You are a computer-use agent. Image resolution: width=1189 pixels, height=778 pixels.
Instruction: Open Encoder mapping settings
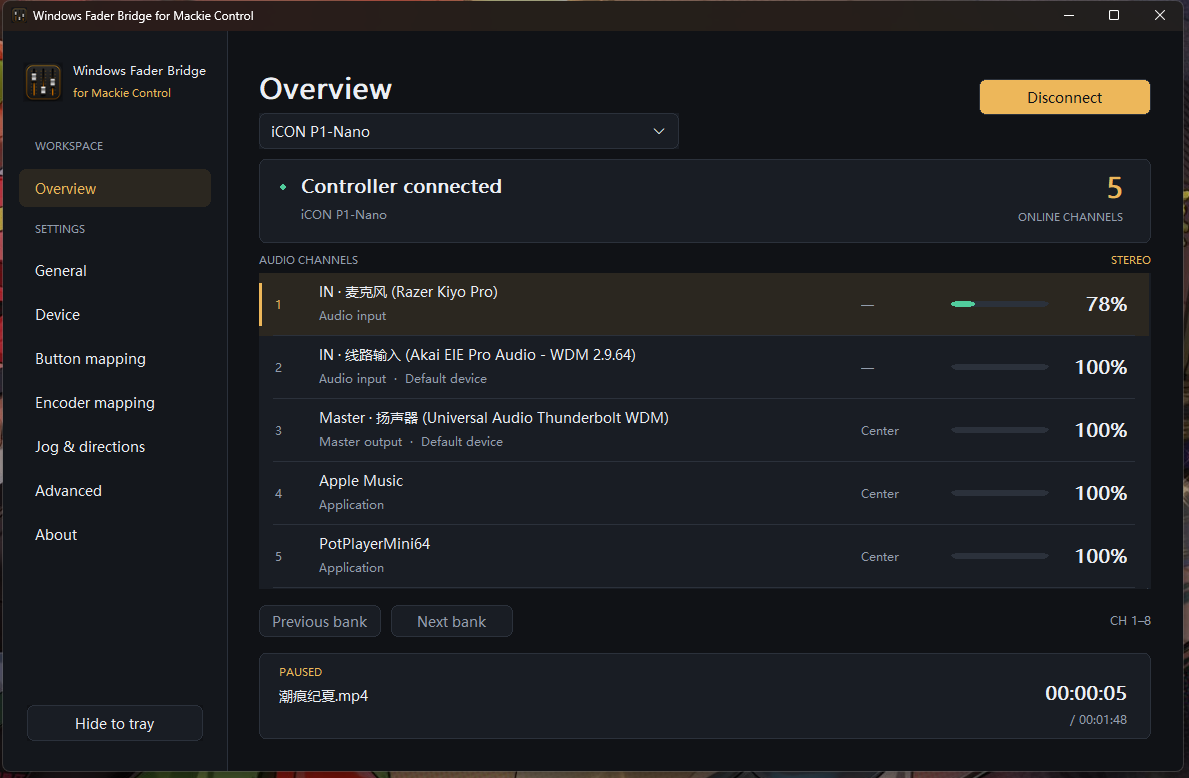click(x=115, y=403)
